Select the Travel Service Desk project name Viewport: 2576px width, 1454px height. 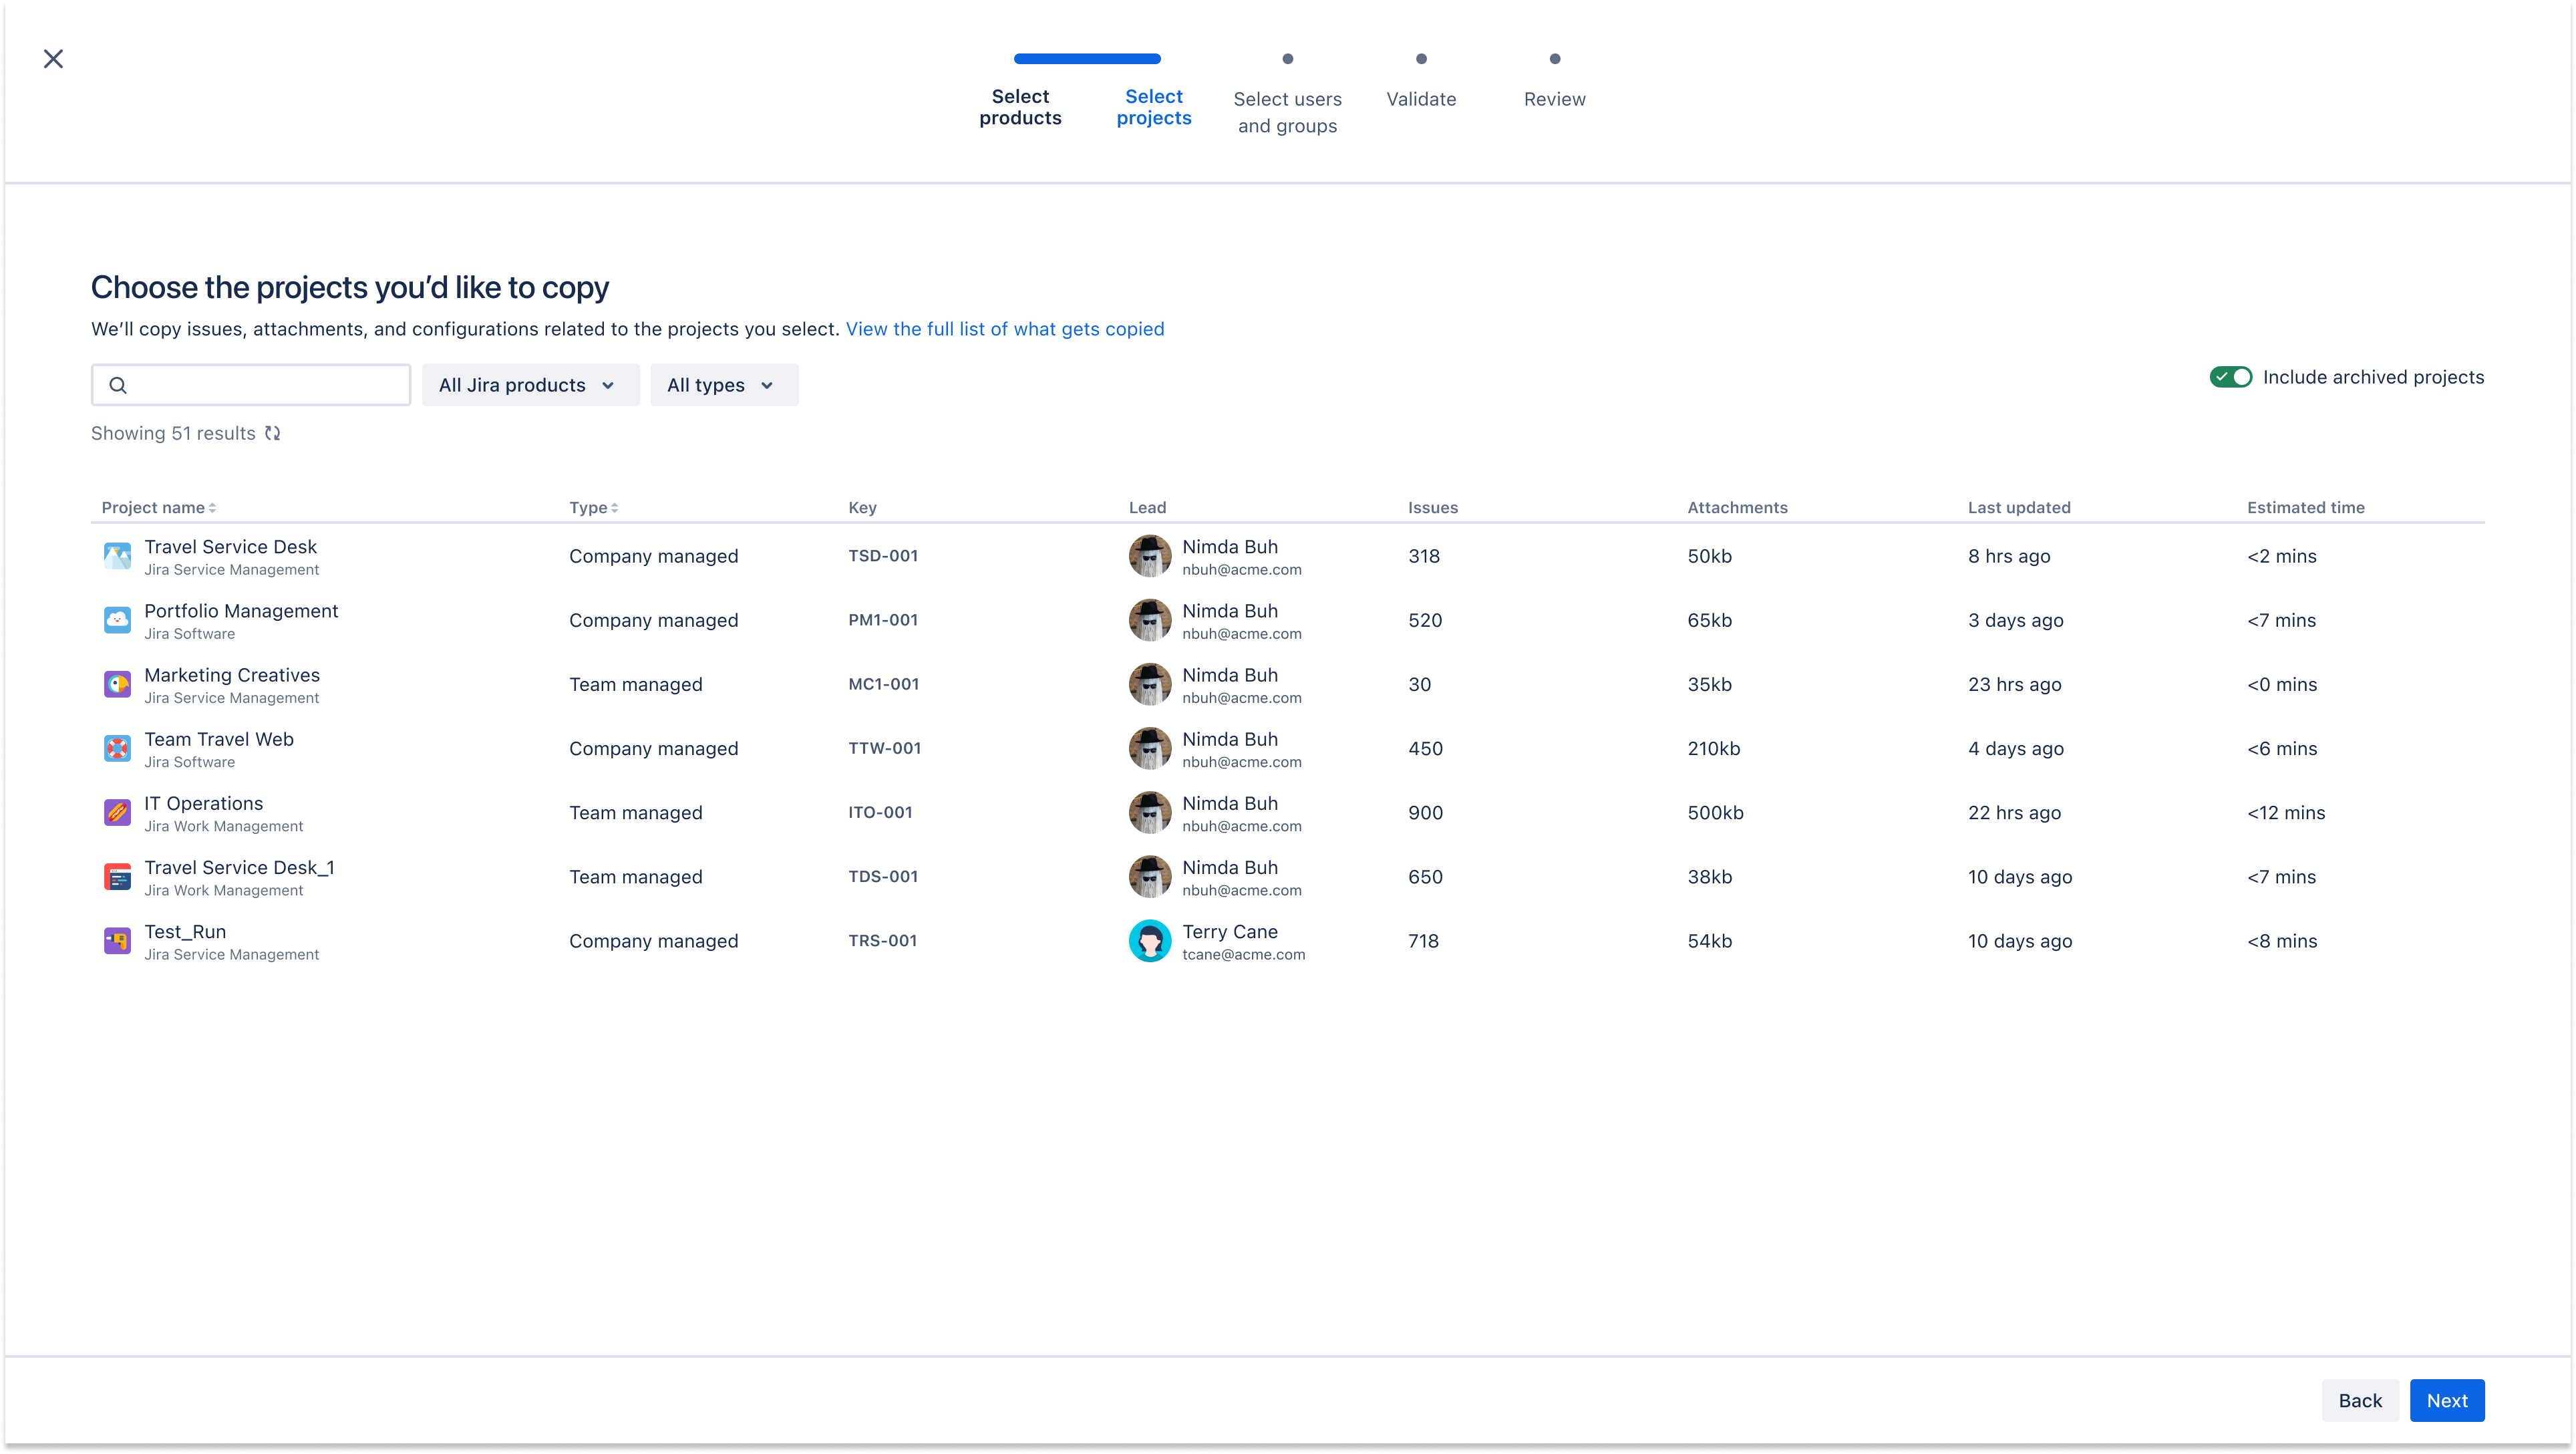[230, 547]
